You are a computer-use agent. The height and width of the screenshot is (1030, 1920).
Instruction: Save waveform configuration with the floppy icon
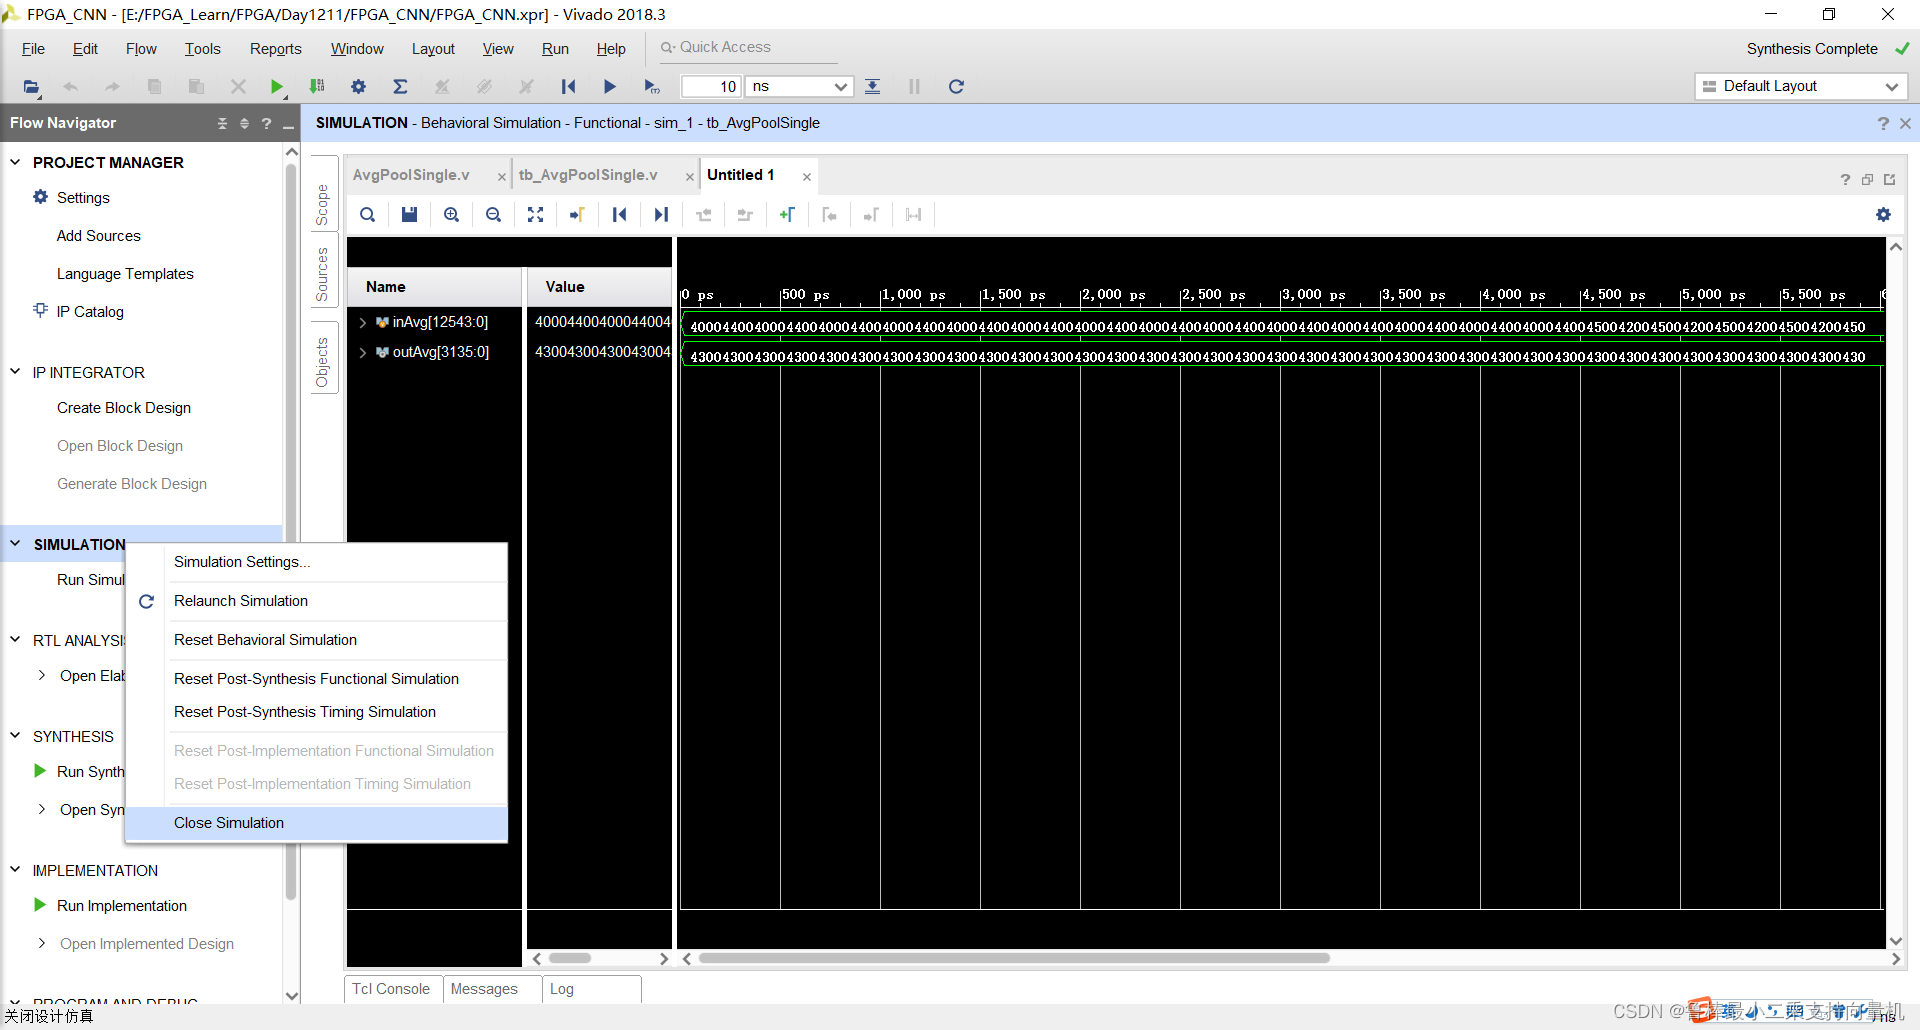[409, 215]
